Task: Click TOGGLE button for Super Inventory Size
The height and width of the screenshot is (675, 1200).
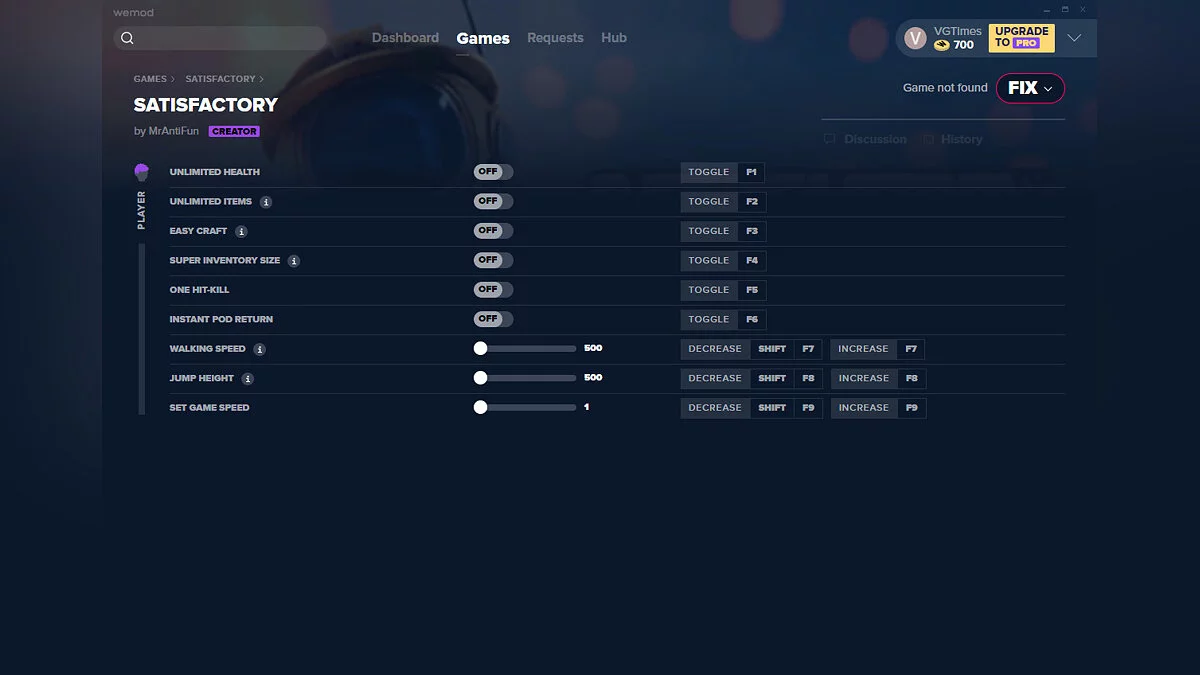Action: (x=709, y=260)
